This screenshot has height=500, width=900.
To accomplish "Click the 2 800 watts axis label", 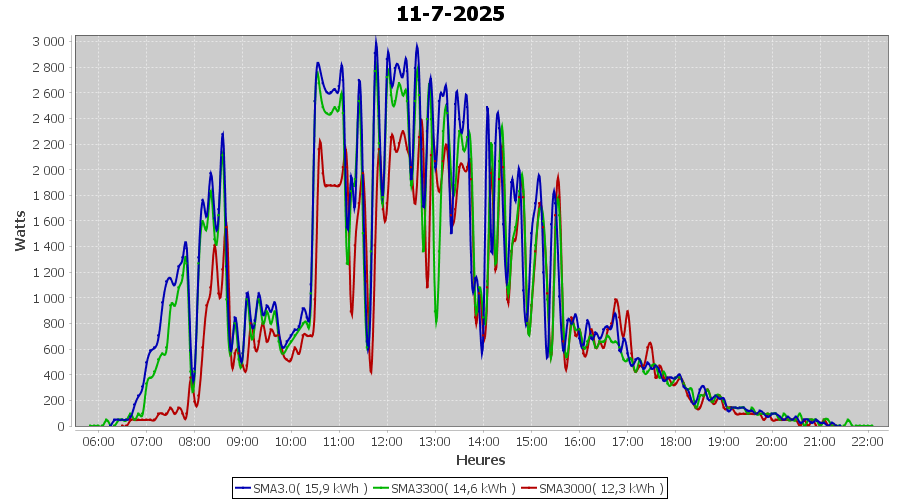I will 48,68.
